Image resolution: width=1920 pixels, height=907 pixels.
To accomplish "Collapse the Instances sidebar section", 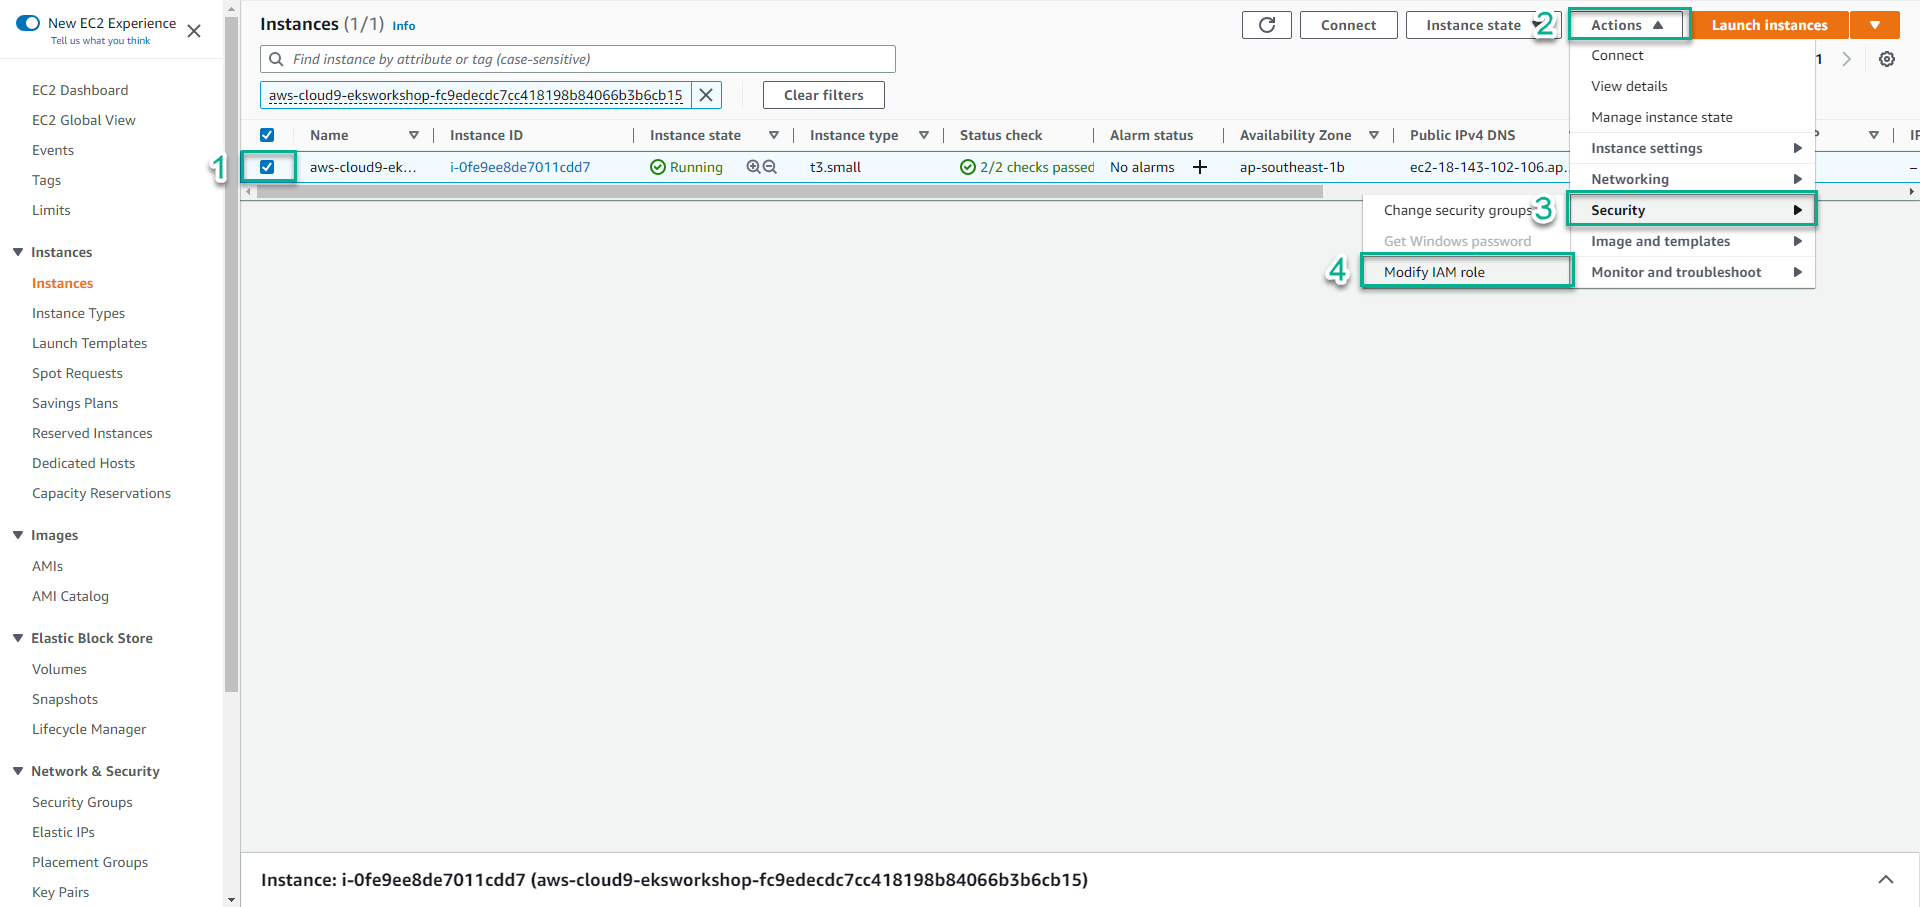I will tap(18, 252).
